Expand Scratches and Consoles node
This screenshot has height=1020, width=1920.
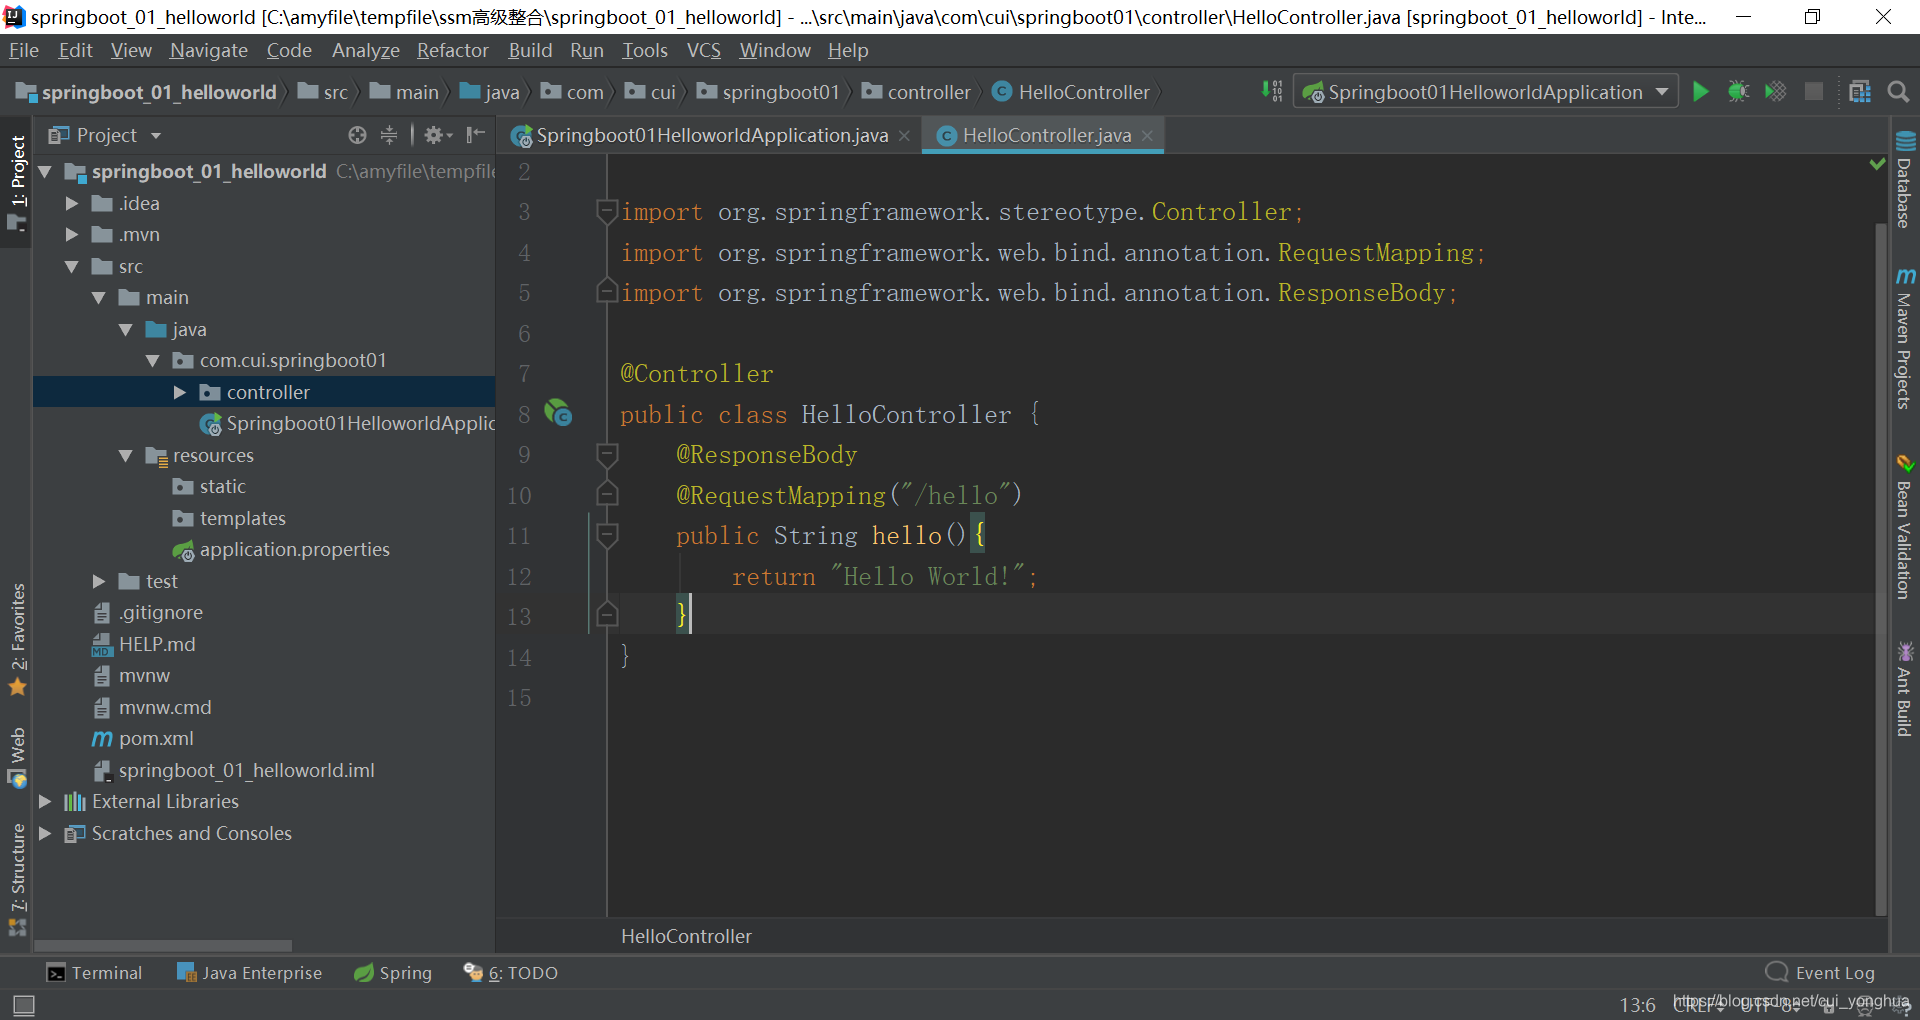coord(45,833)
